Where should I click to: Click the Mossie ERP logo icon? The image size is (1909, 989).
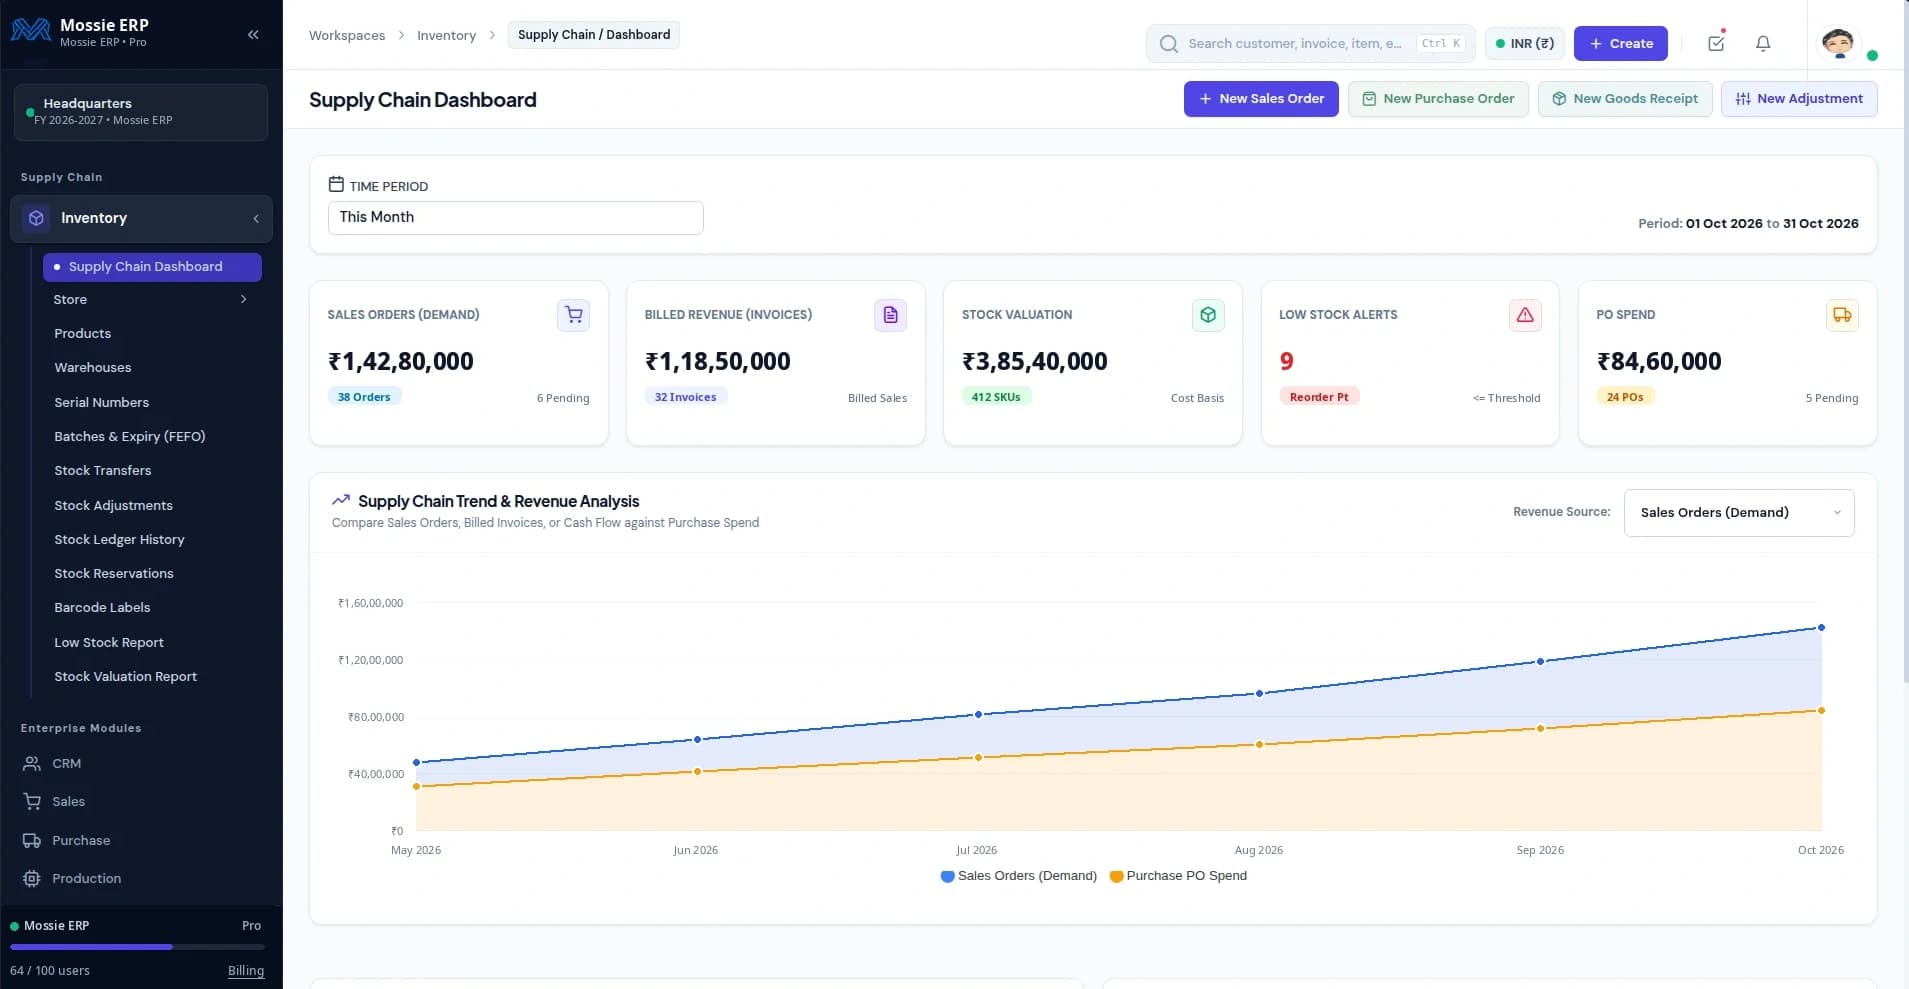[x=30, y=31]
